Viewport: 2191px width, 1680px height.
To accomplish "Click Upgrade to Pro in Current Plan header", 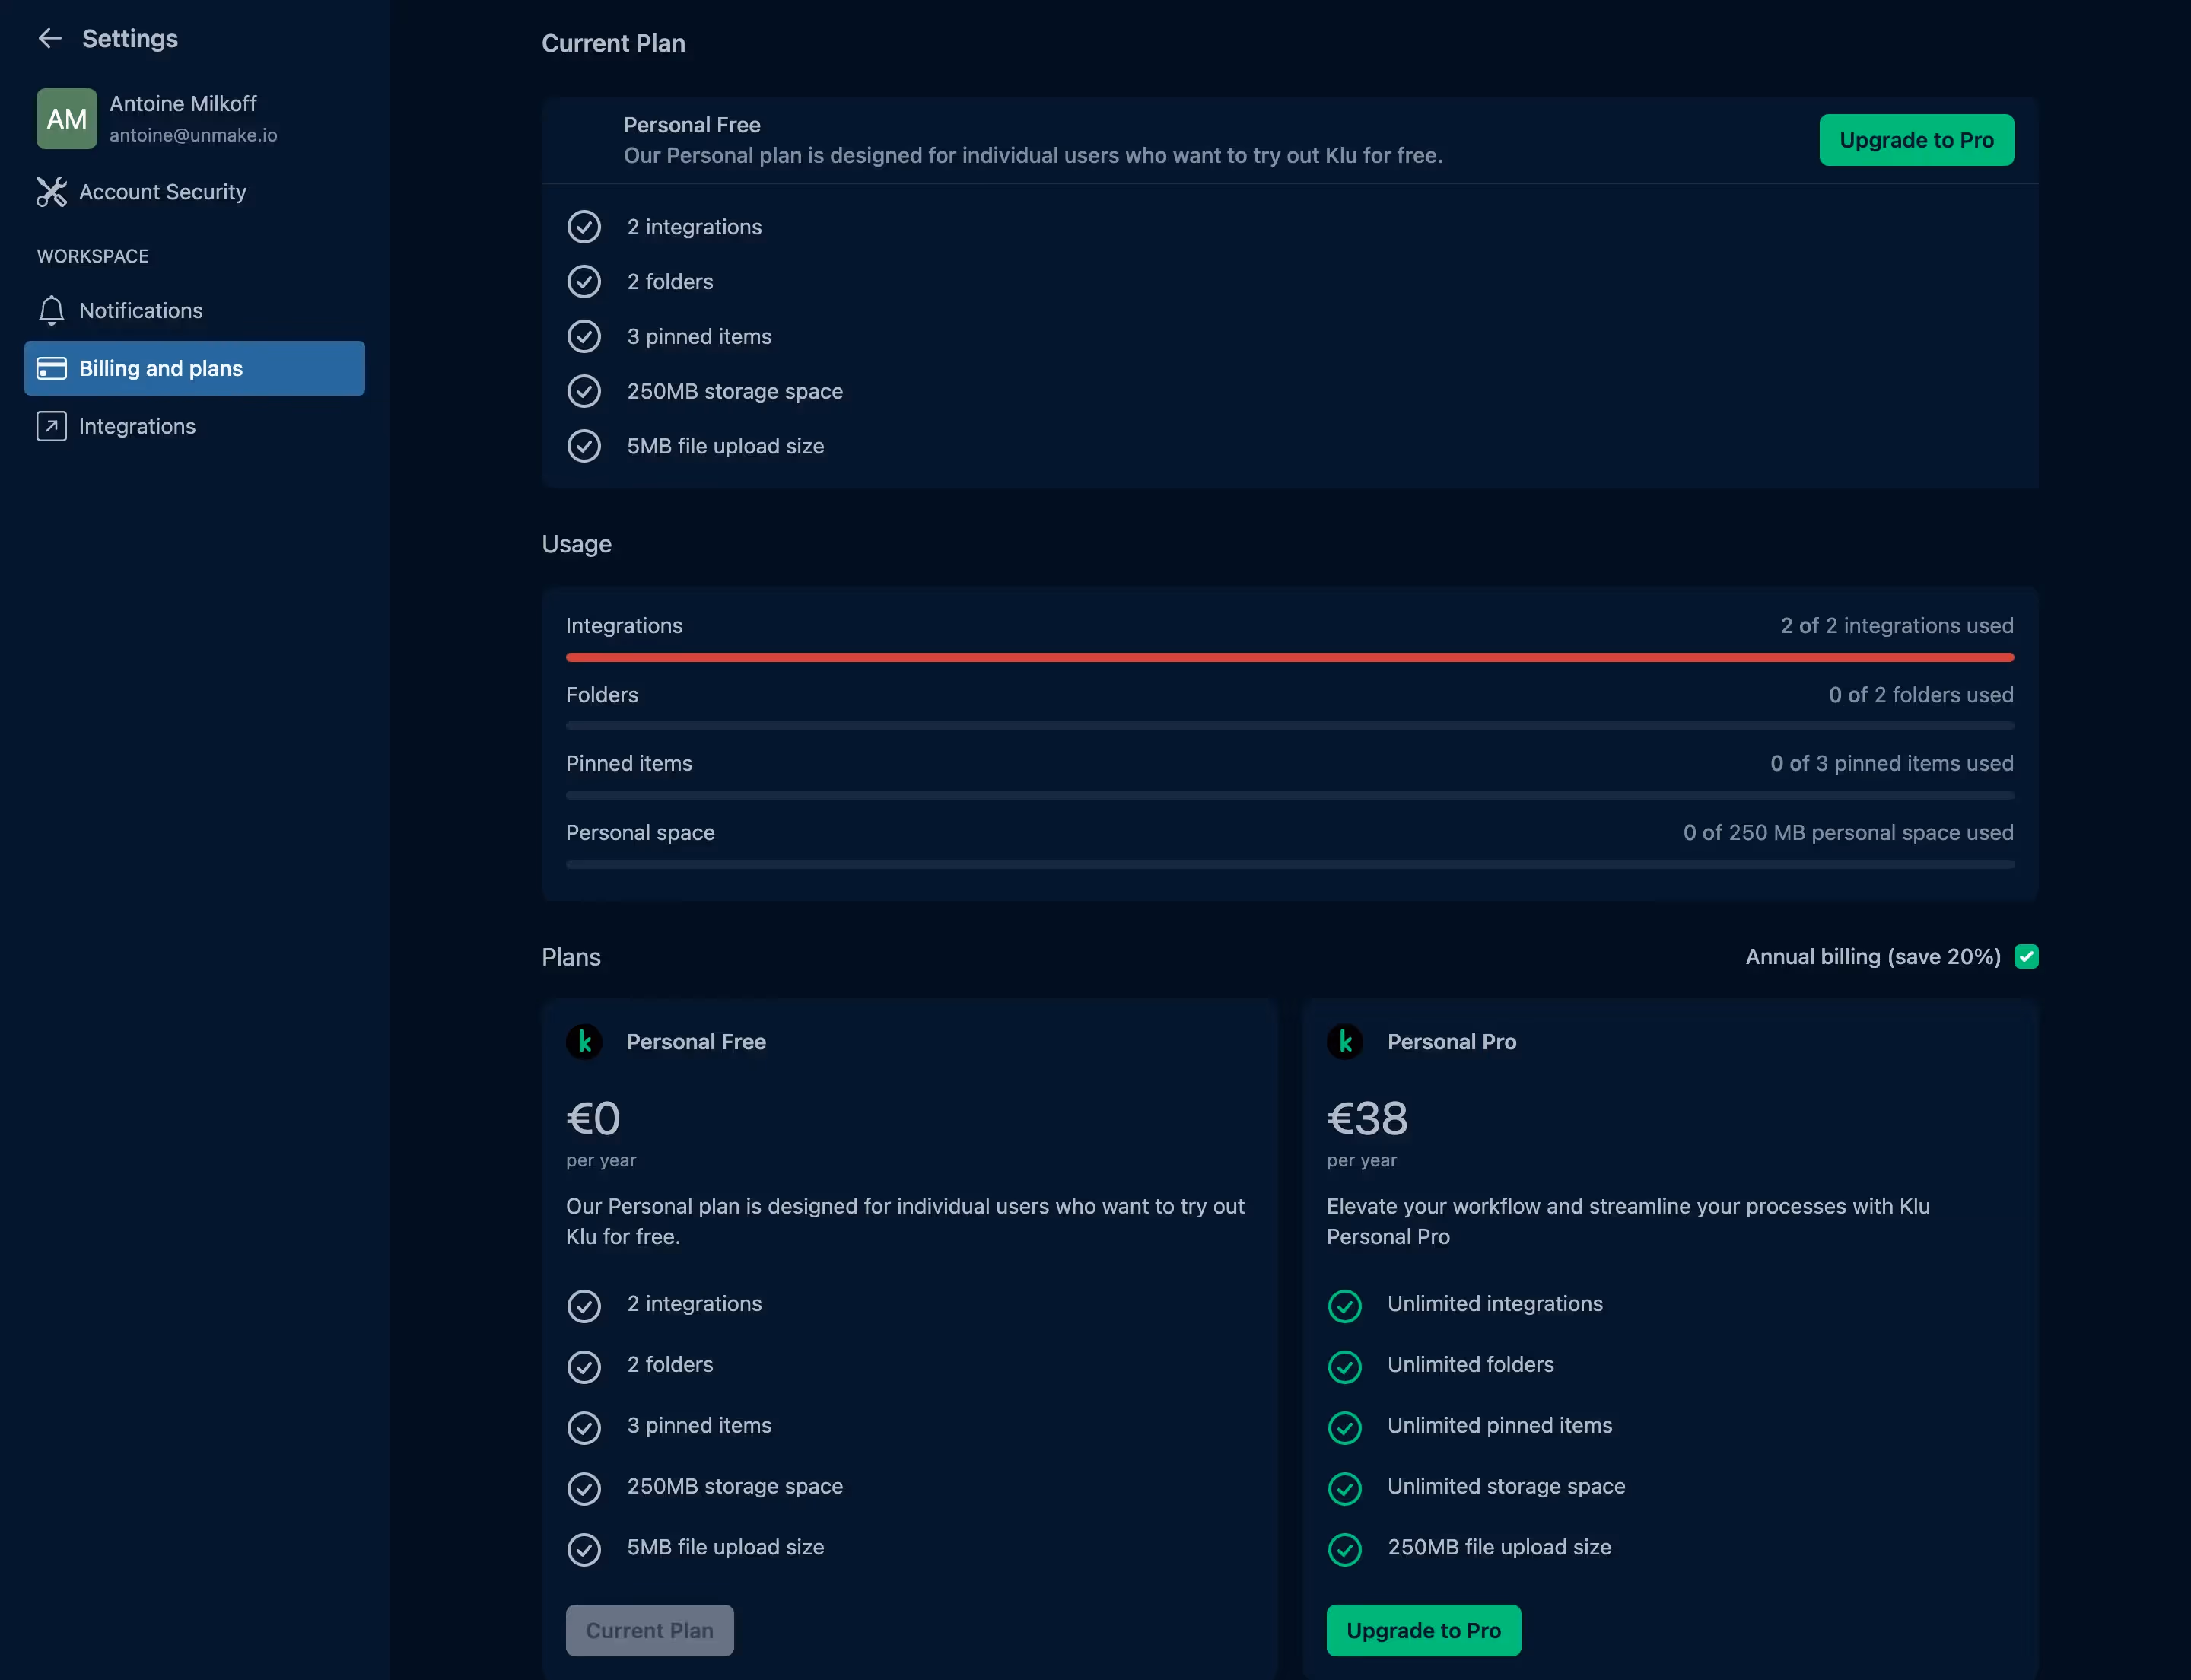I will 1915,140.
